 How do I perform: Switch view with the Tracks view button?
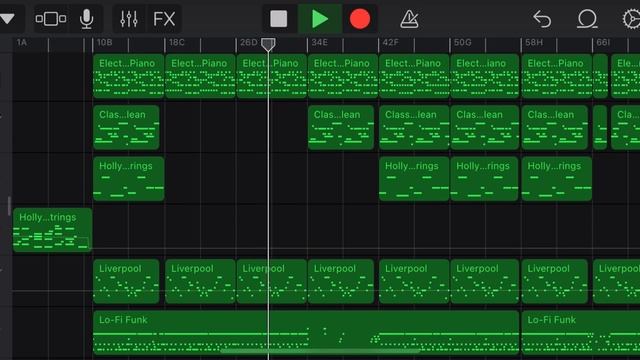click(51, 19)
